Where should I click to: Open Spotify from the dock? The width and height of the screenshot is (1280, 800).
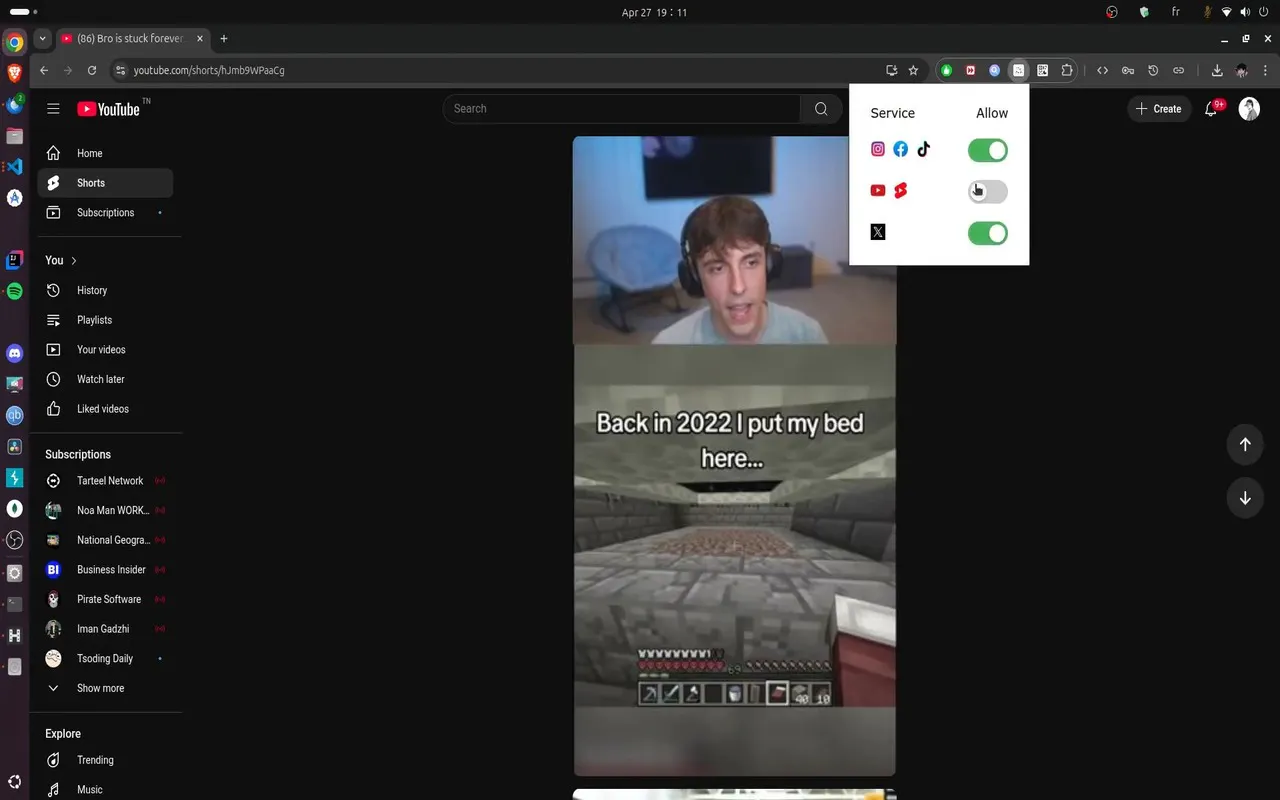[x=14, y=292]
